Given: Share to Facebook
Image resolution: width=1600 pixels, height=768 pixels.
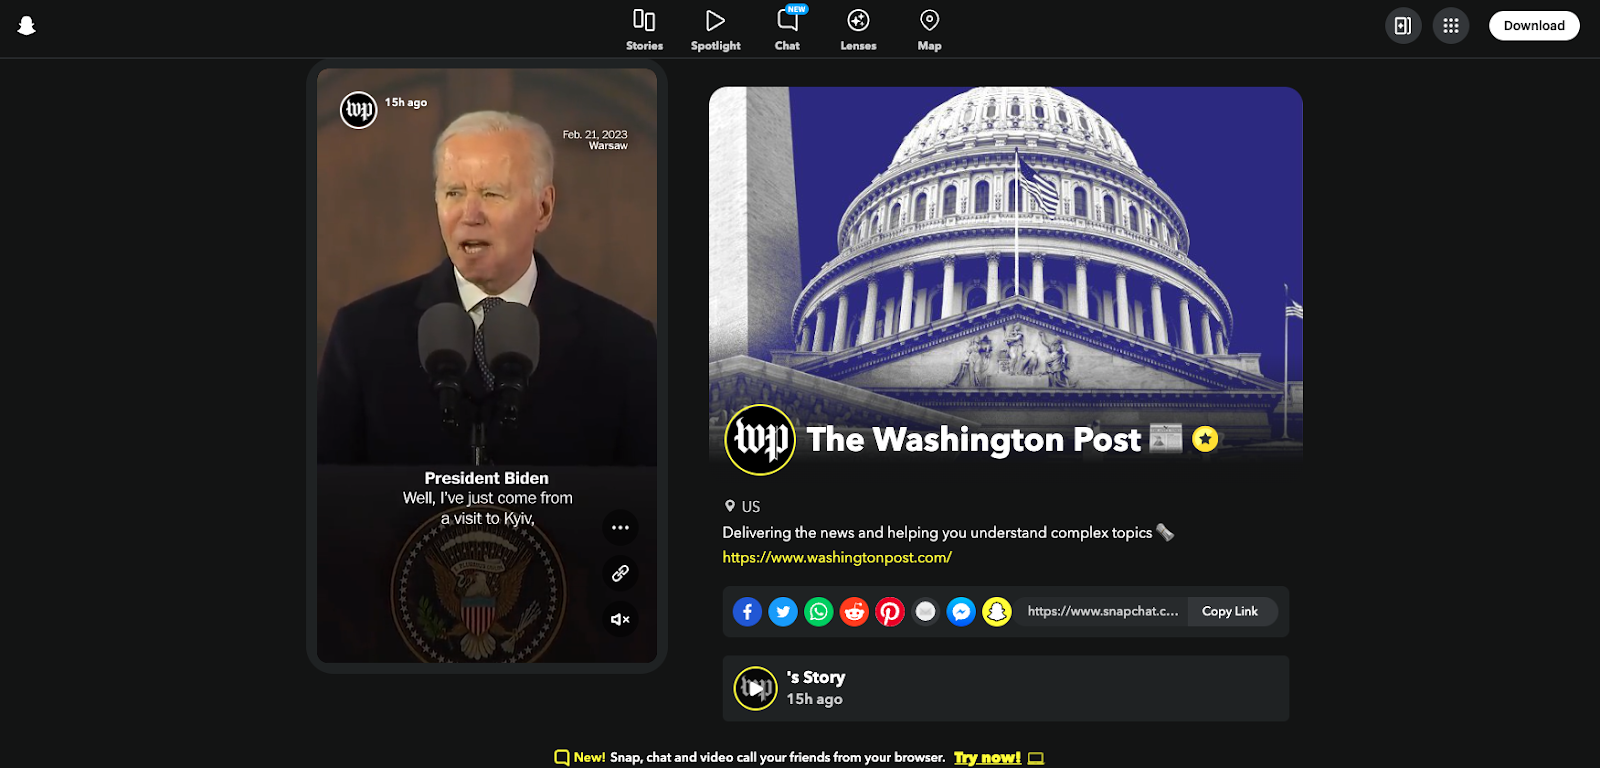Looking at the screenshot, I should point(747,611).
